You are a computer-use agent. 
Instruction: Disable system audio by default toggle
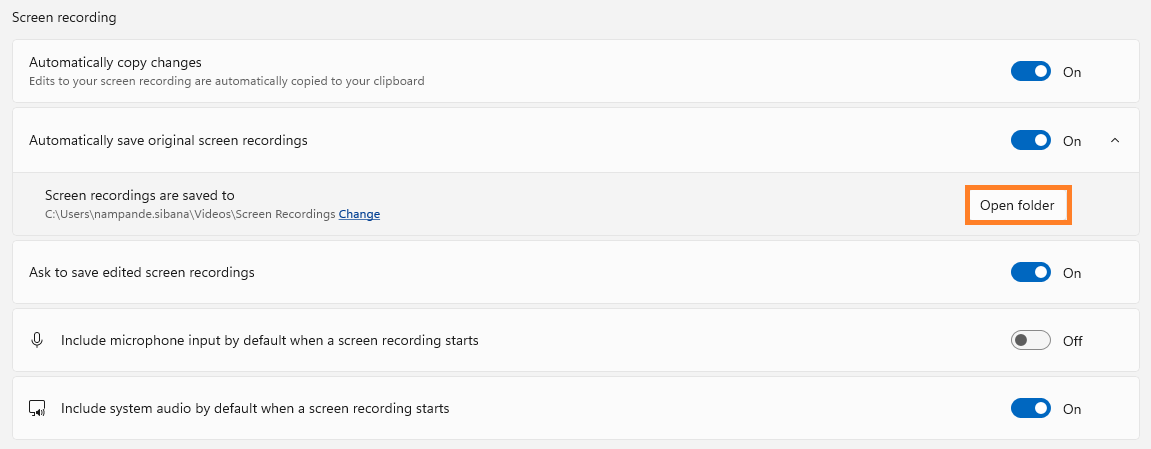coord(1030,409)
